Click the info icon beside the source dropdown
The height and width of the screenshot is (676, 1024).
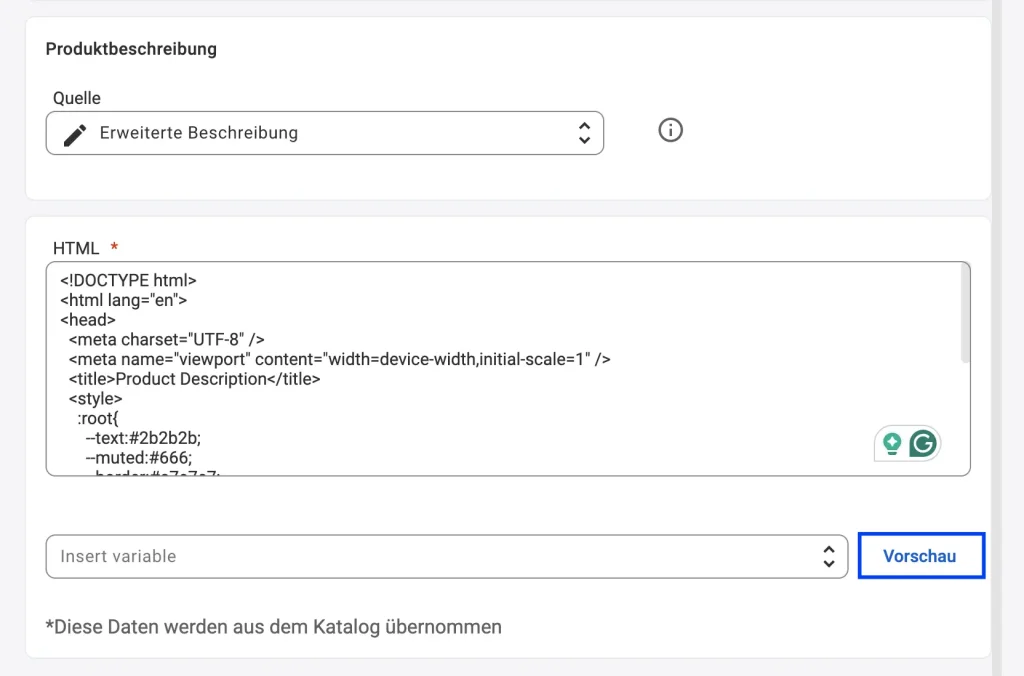click(x=670, y=130)
